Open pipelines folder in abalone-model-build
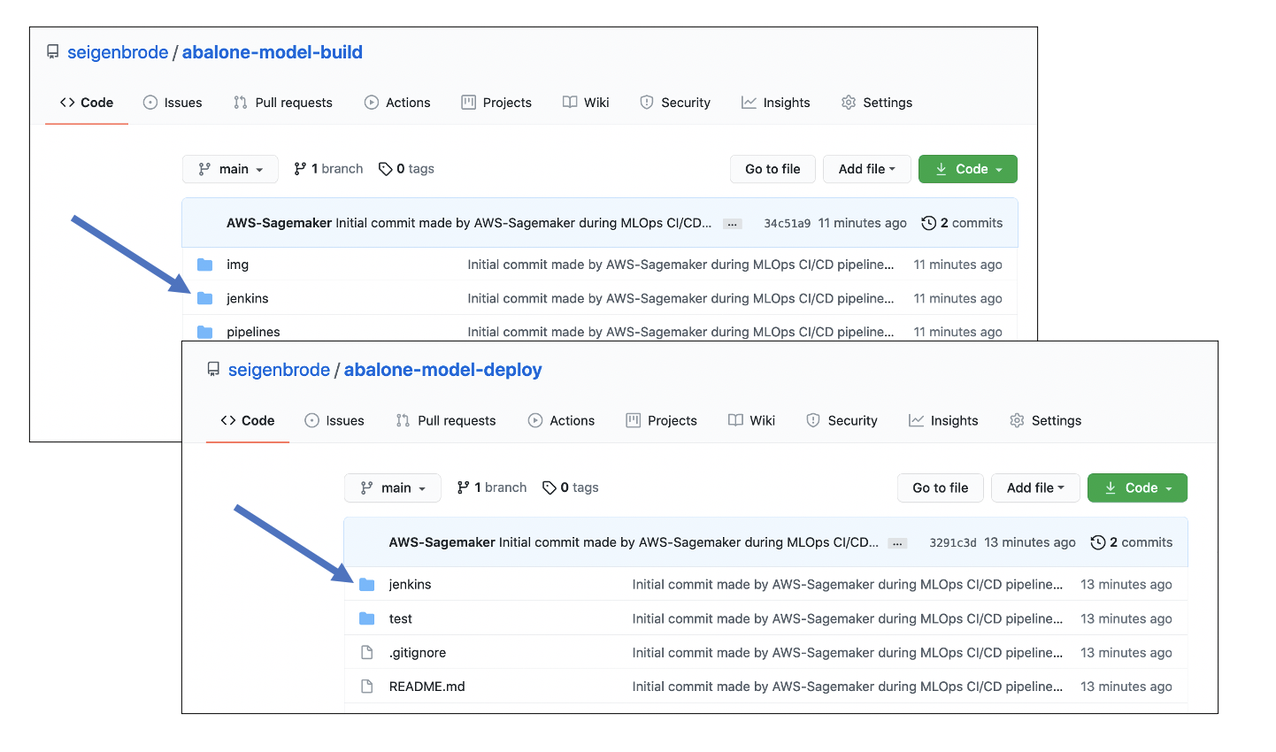 pos(253,332)
